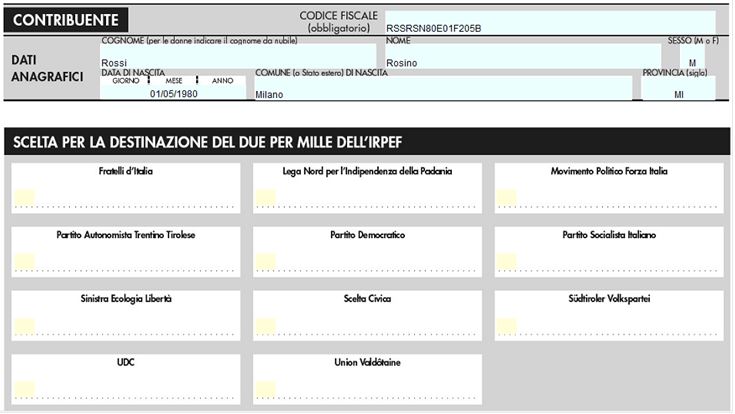Viewport: 735px width, 414px height.
Task: Tick the Partito Democratico choice box
Action: [266, 261]
